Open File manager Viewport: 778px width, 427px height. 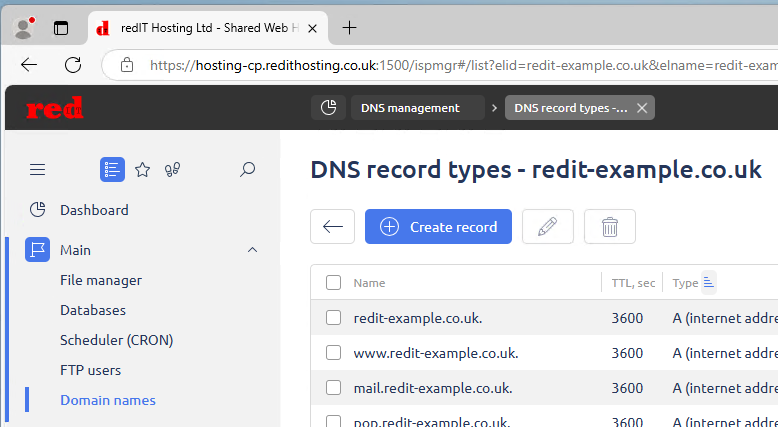click(x=101, y=280)
